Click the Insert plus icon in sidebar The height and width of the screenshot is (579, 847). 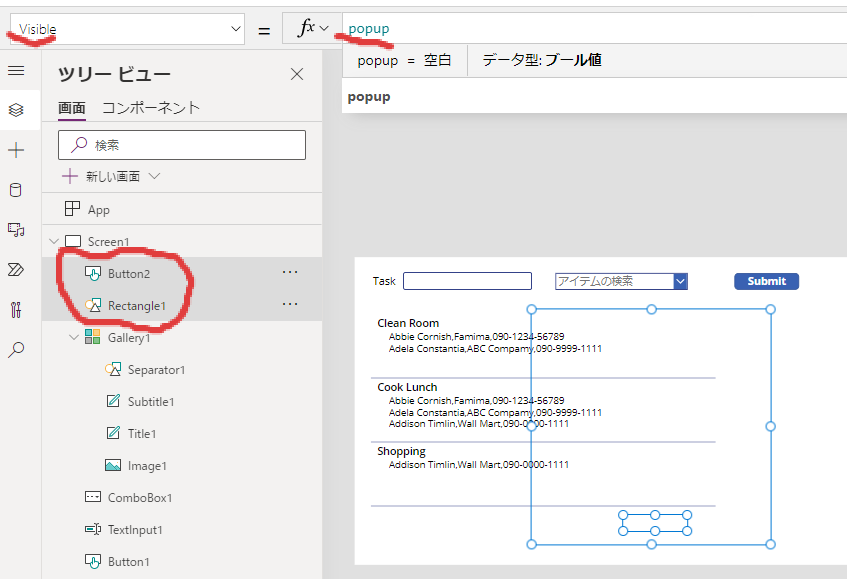(16, 150)
